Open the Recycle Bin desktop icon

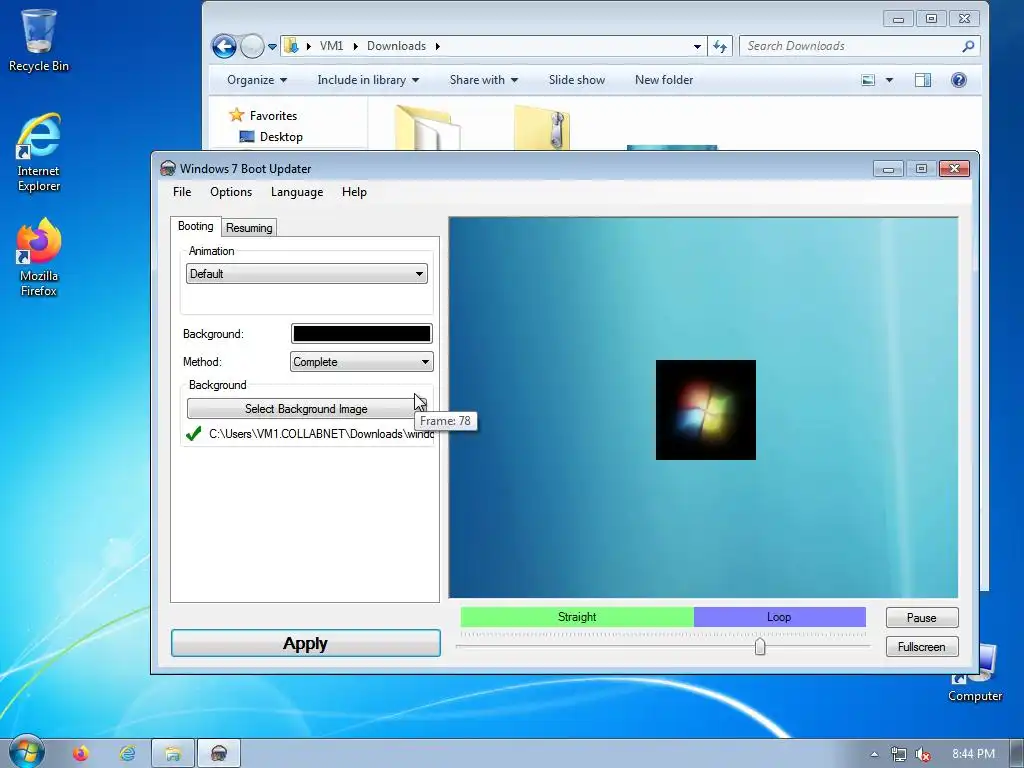point(39,40)
